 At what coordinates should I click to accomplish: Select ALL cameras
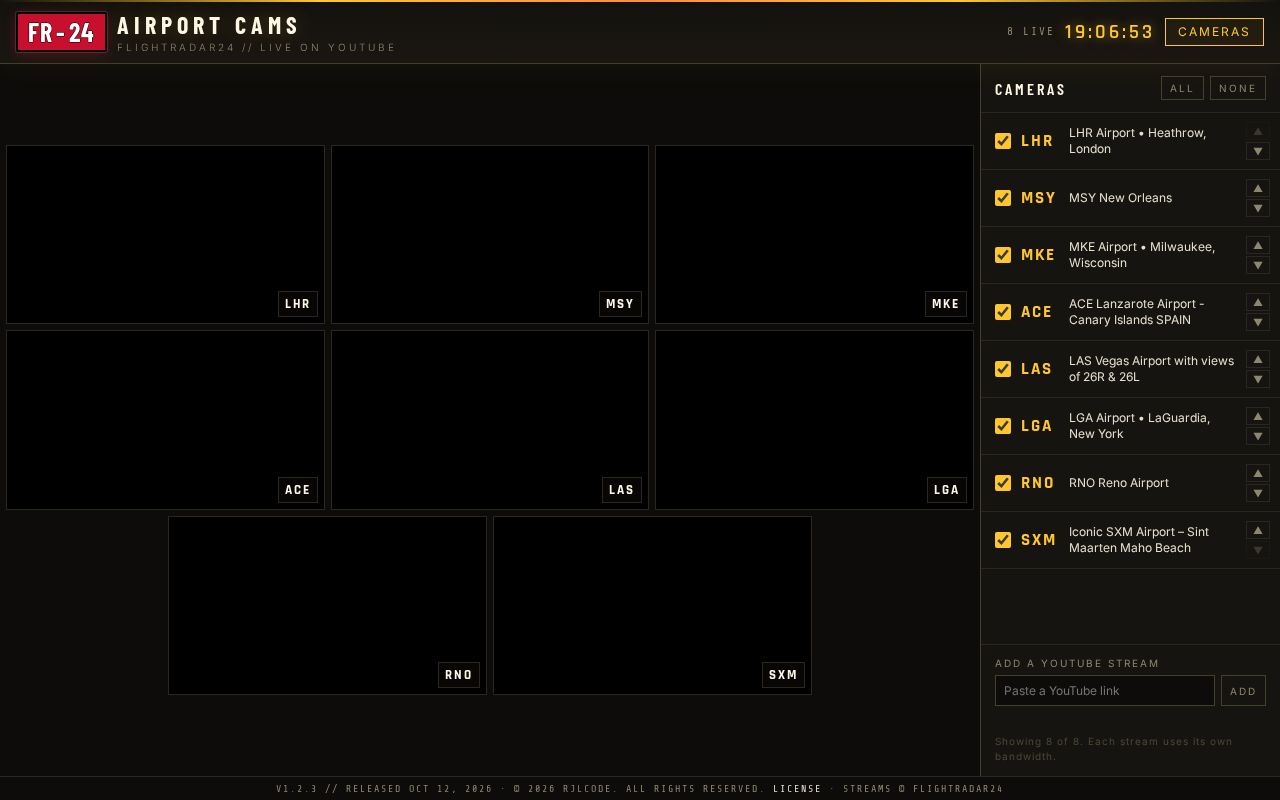pos(1182,88)
